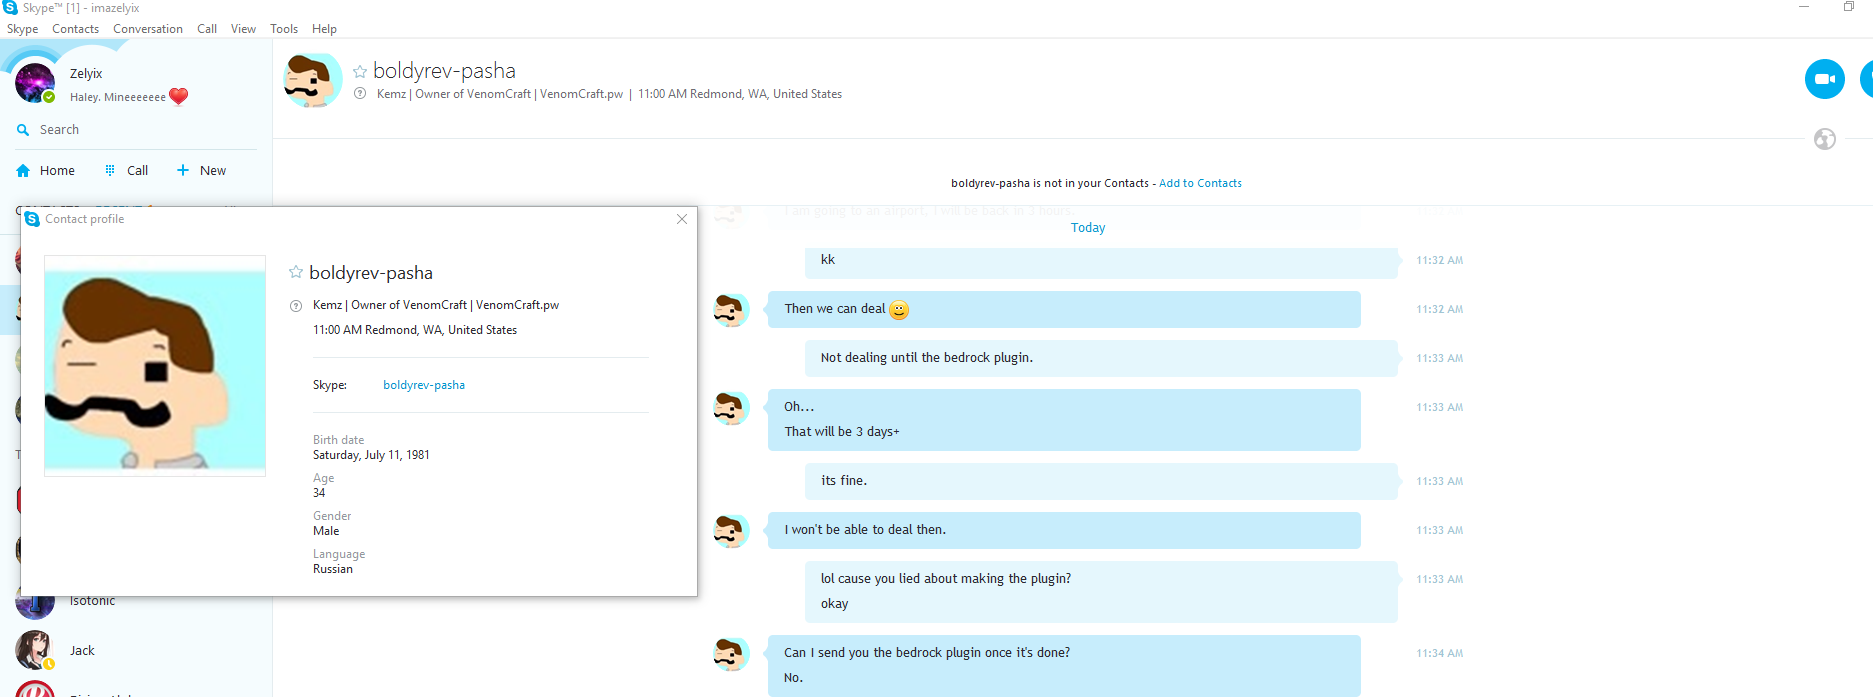Click the Skype icon in the Contact profile title
The width and height of the screenshot is (1873, 697).
pos(32,219)
